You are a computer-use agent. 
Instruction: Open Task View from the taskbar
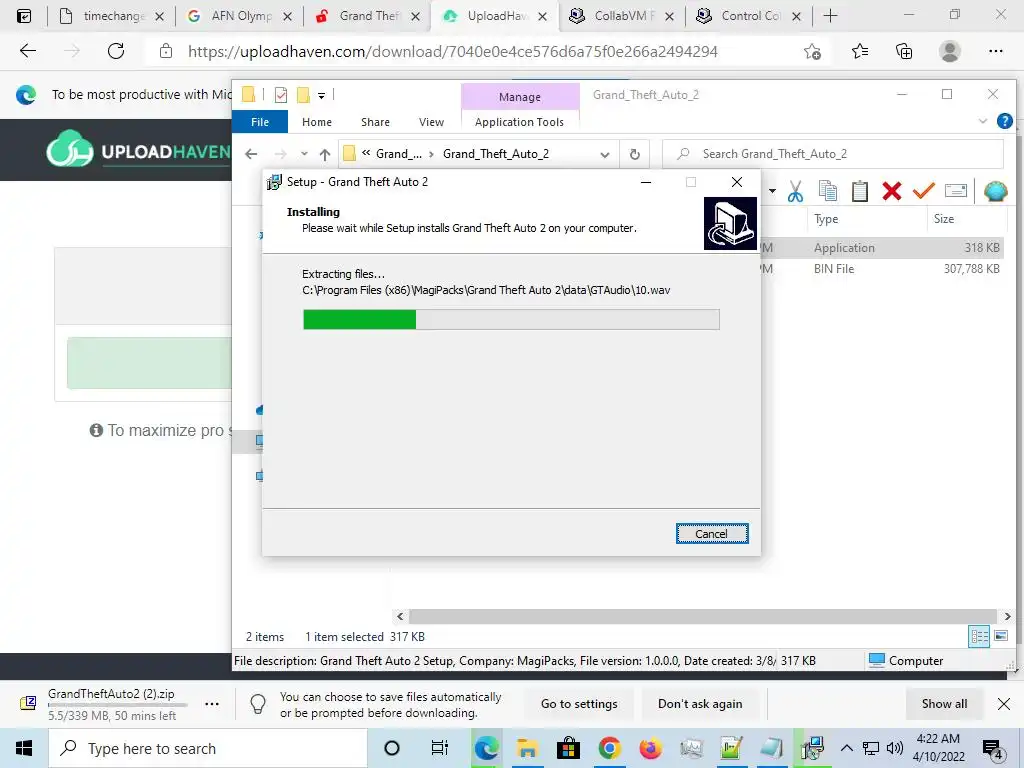coord(440,748)
